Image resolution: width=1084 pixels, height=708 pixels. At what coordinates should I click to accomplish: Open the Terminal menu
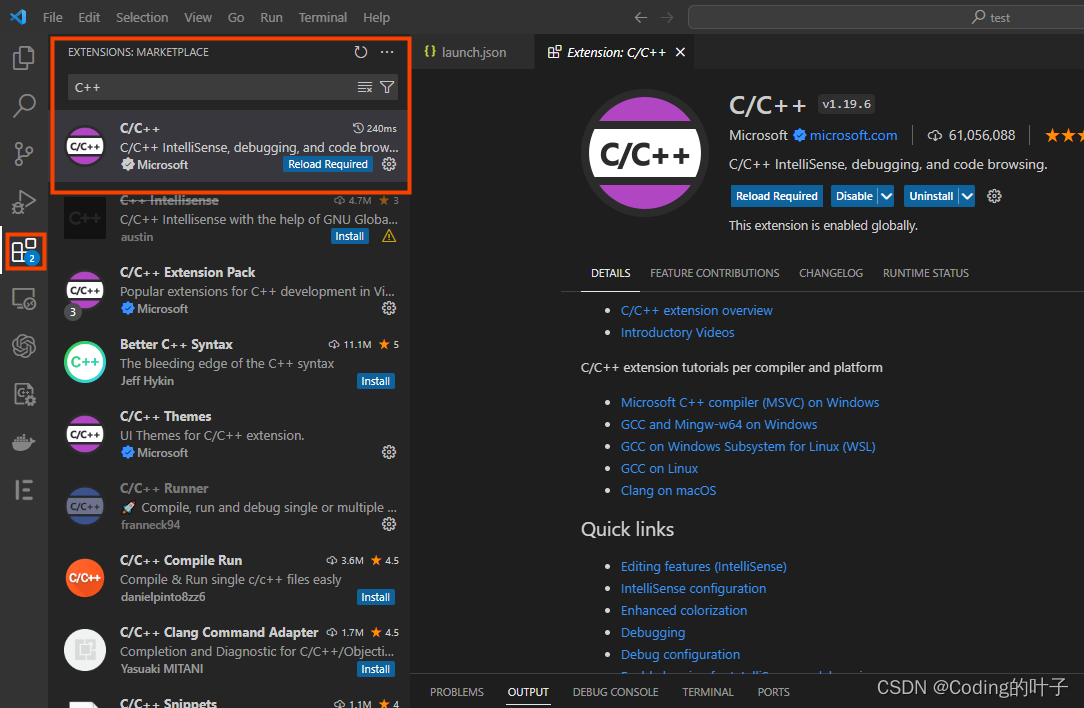[322, 17]
